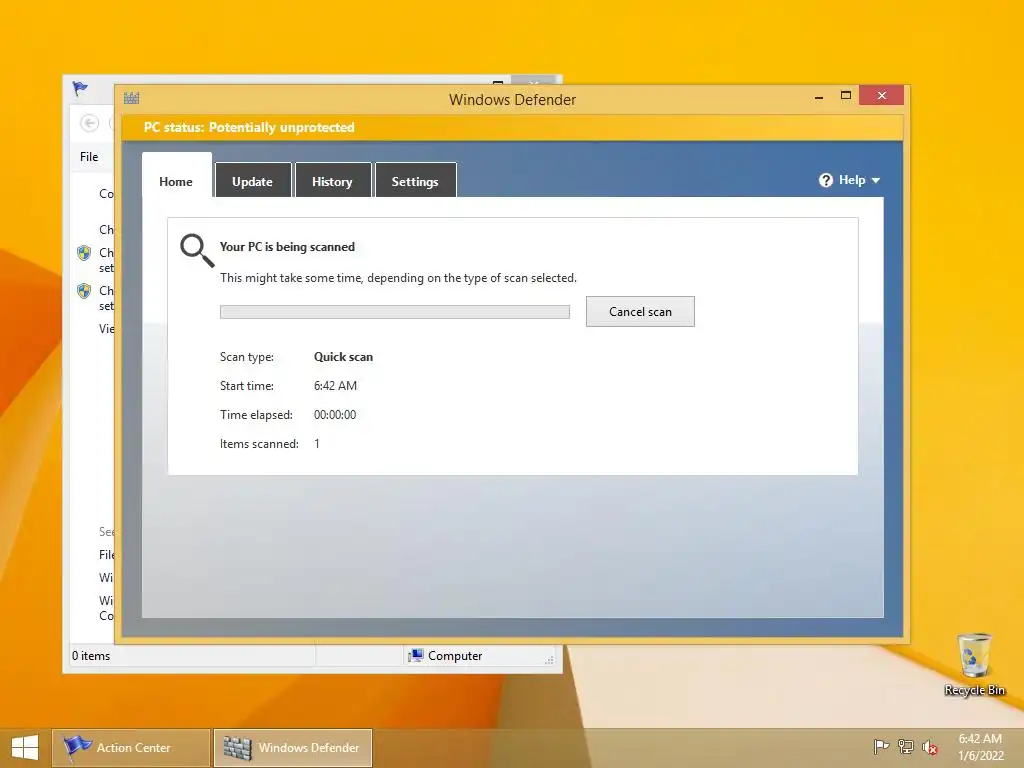
Task: Select the 'PC status: Potentially unprotected' banner text
Action: pyautogui.click(x=249, y=127)
